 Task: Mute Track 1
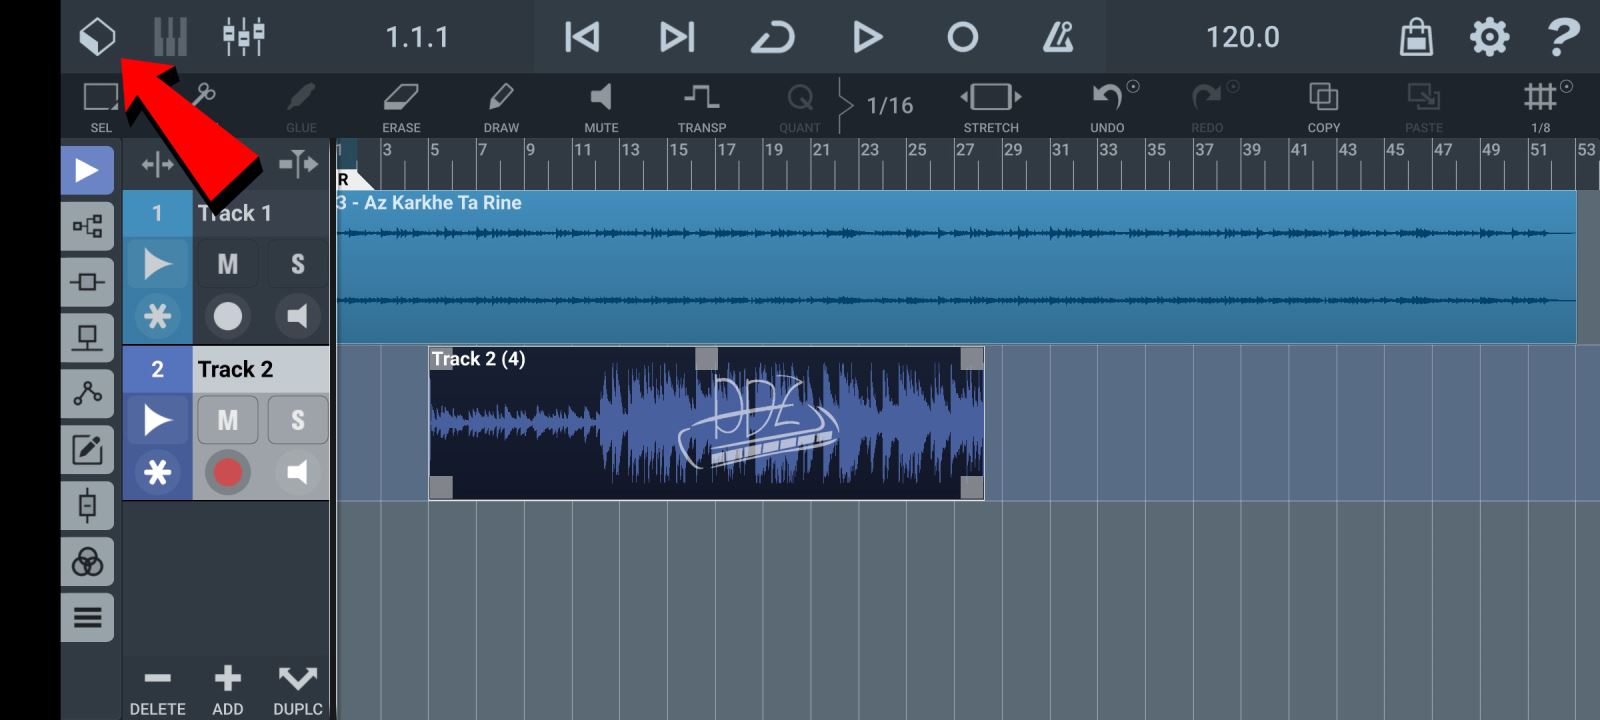click(228, 264)
